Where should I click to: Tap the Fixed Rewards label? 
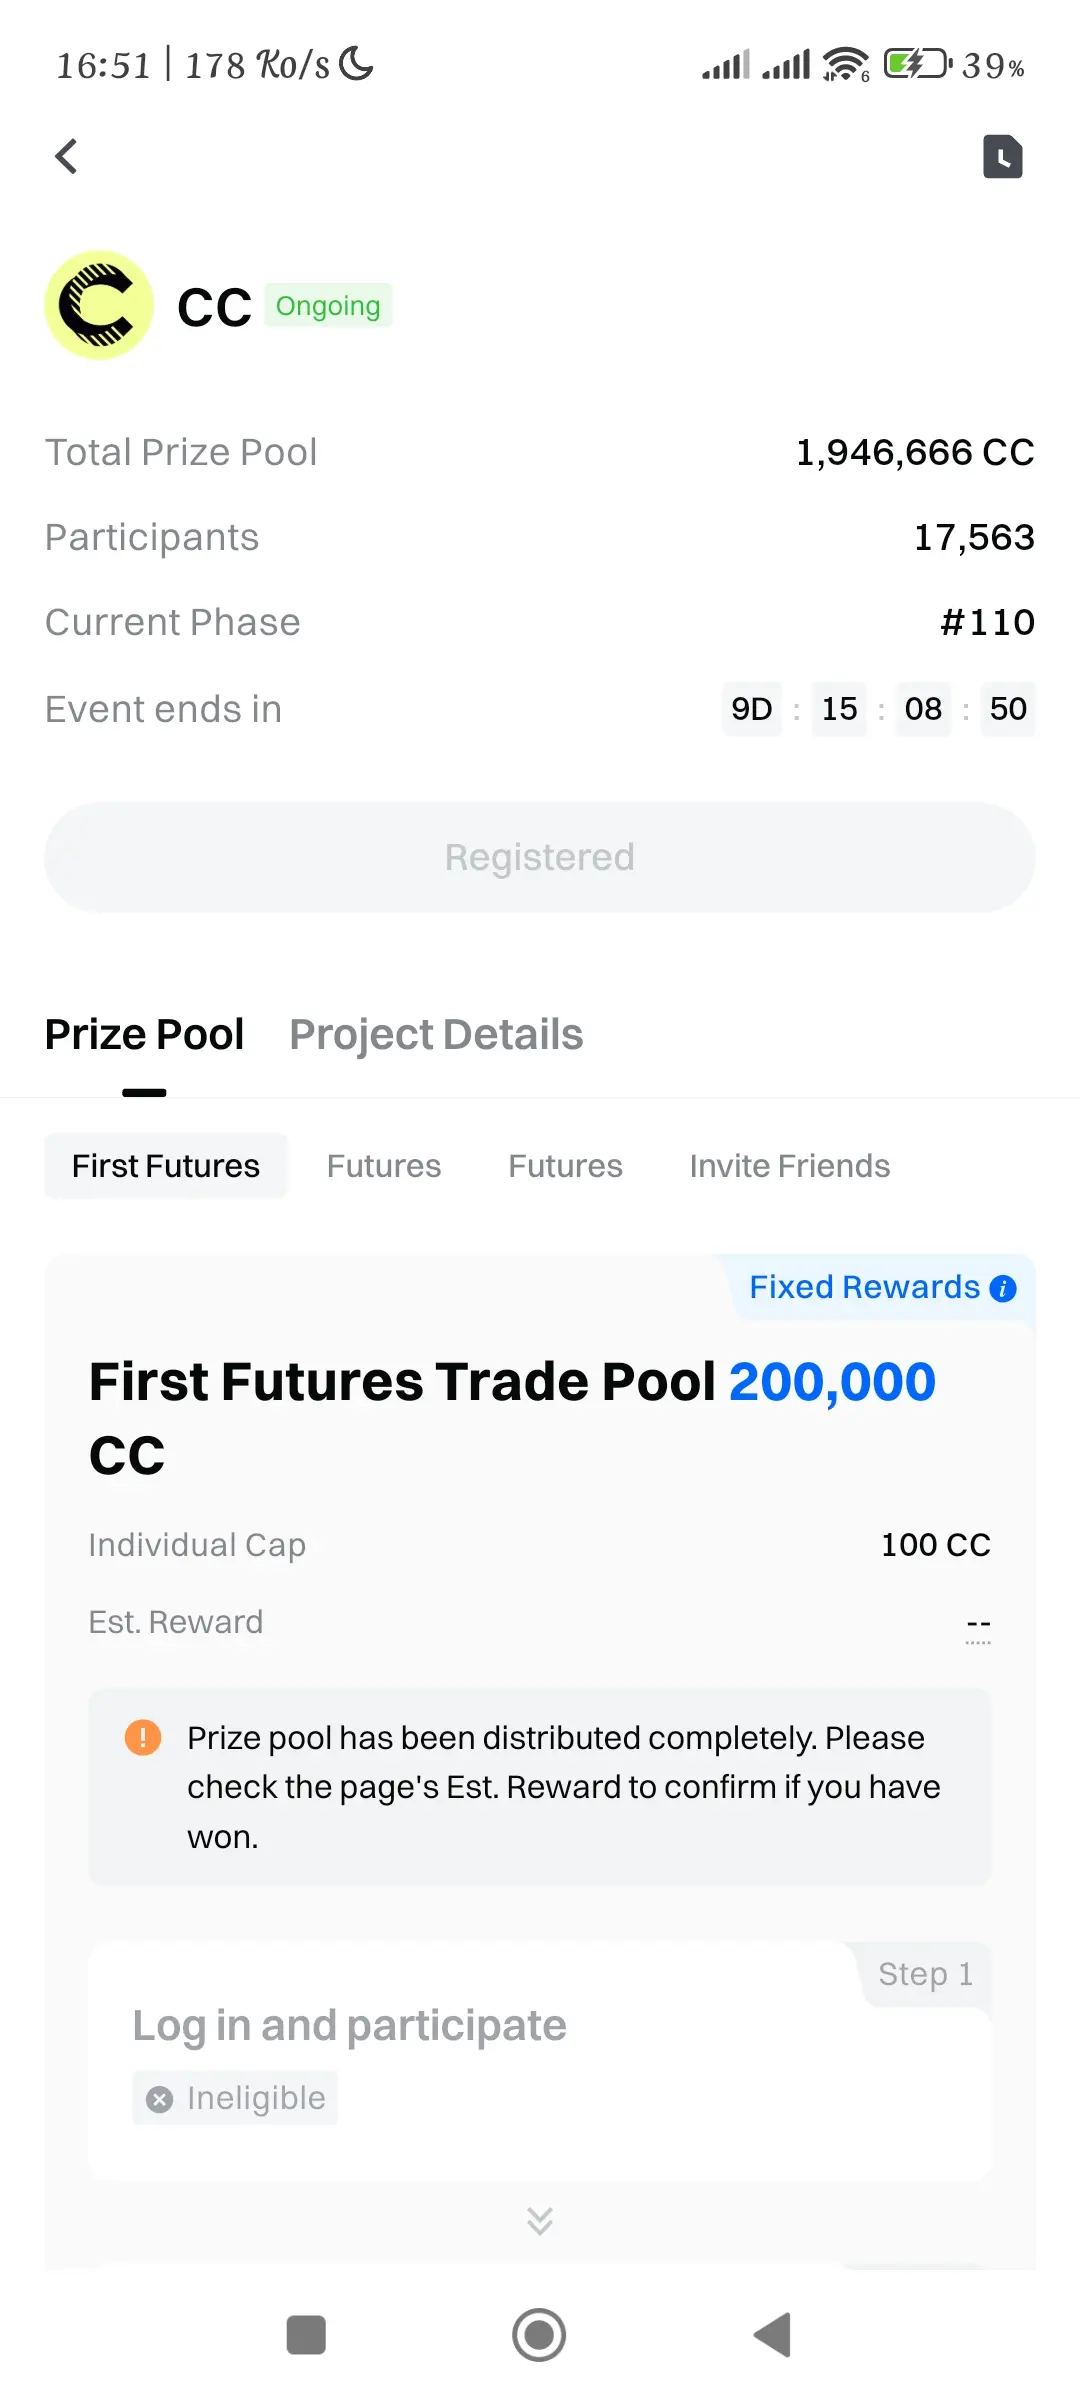point(865,1287)
